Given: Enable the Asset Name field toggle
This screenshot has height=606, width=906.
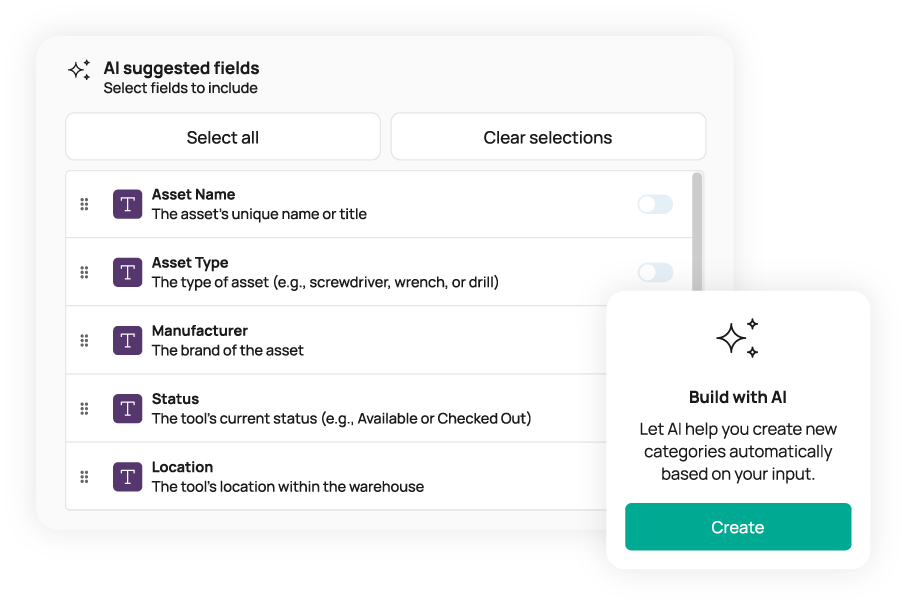Looking at the screenshot, I should click(655, 204).
